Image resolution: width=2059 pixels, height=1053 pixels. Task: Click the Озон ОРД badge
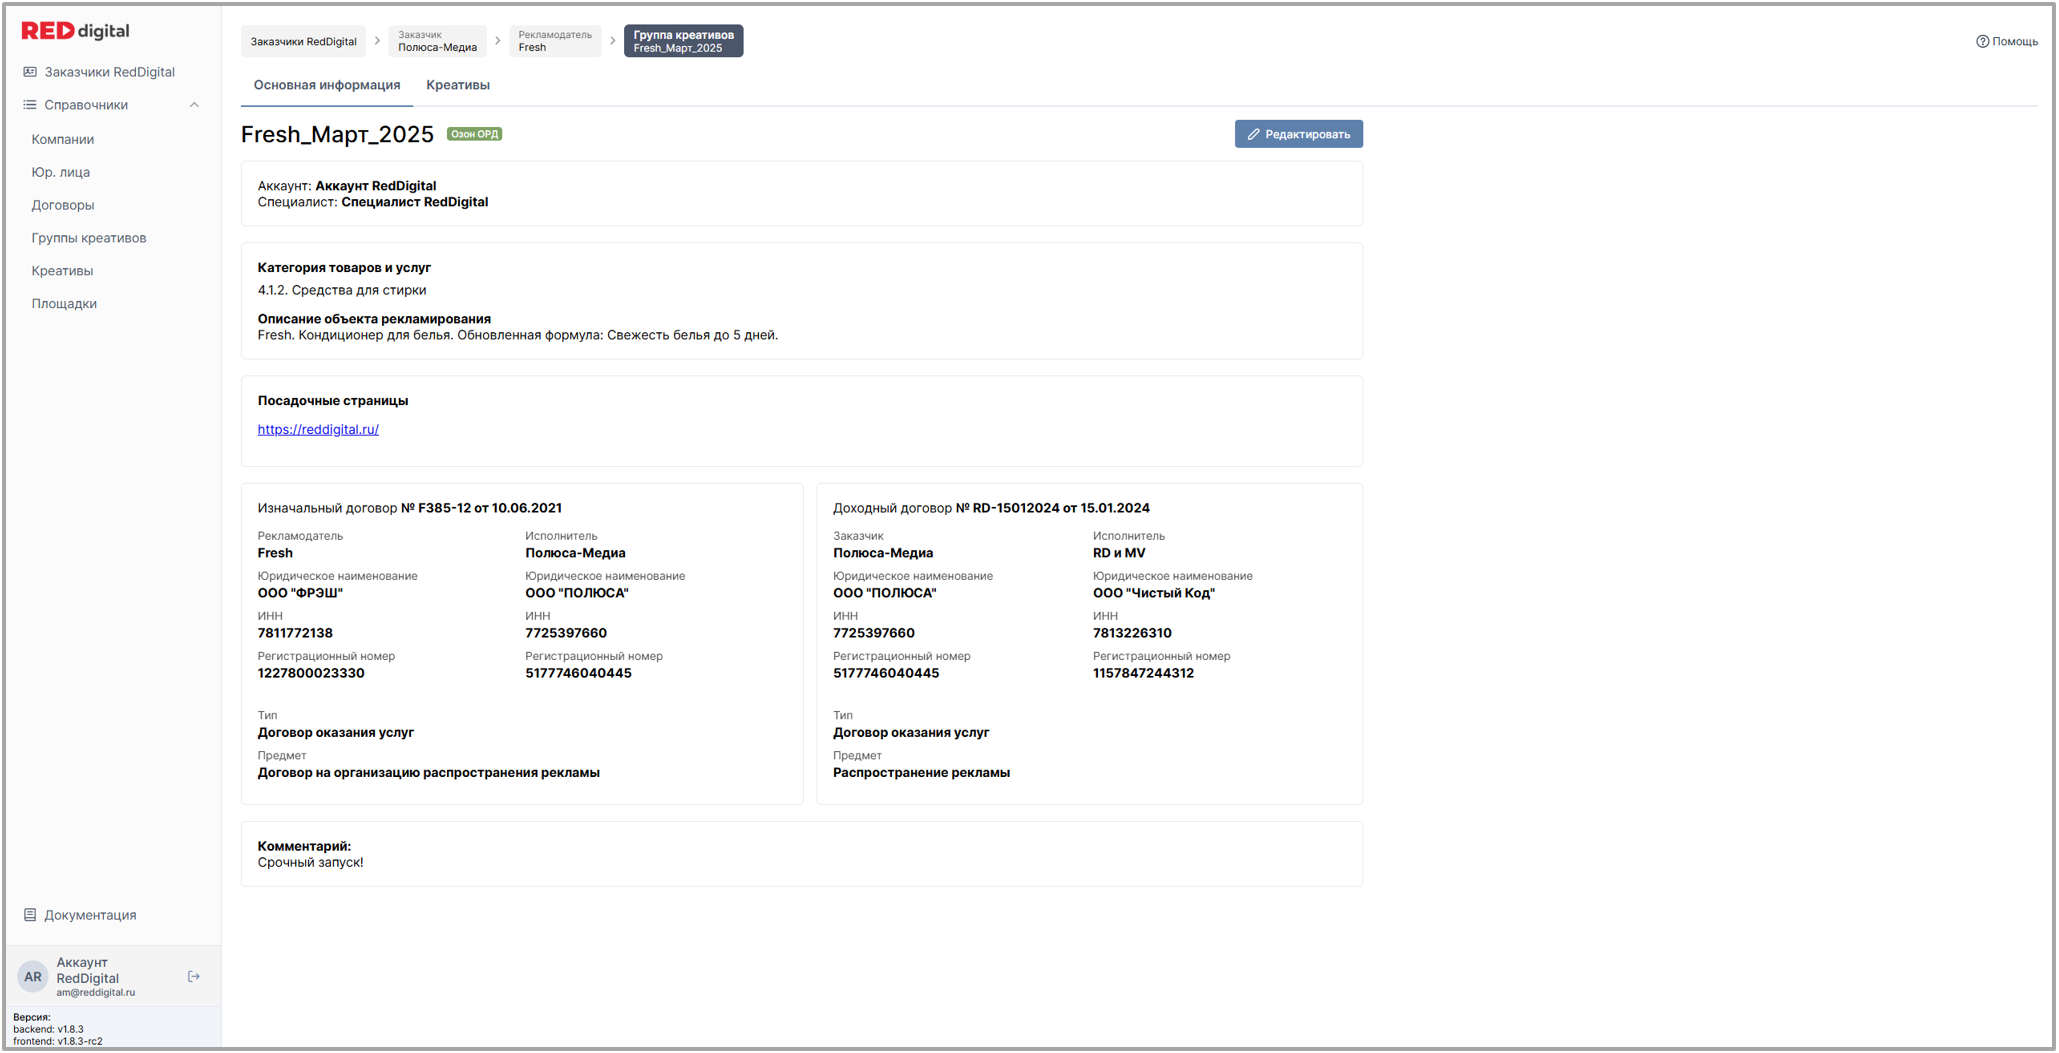tap(474, 134)
